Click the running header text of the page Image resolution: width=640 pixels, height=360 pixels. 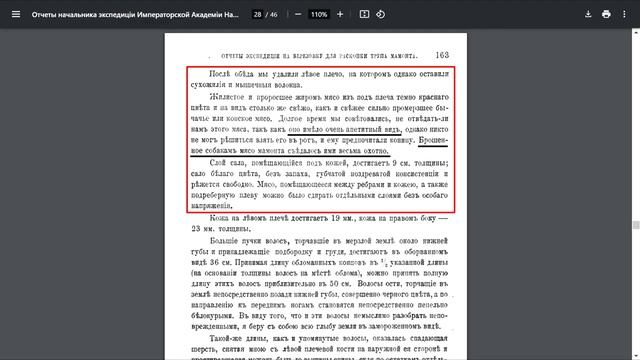tap(319, 56)
